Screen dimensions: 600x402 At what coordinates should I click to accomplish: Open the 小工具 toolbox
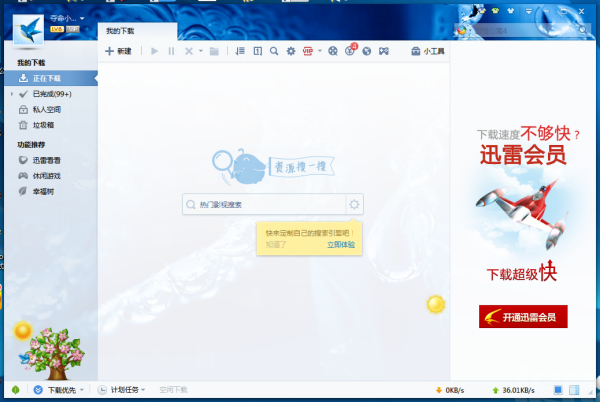427,51
